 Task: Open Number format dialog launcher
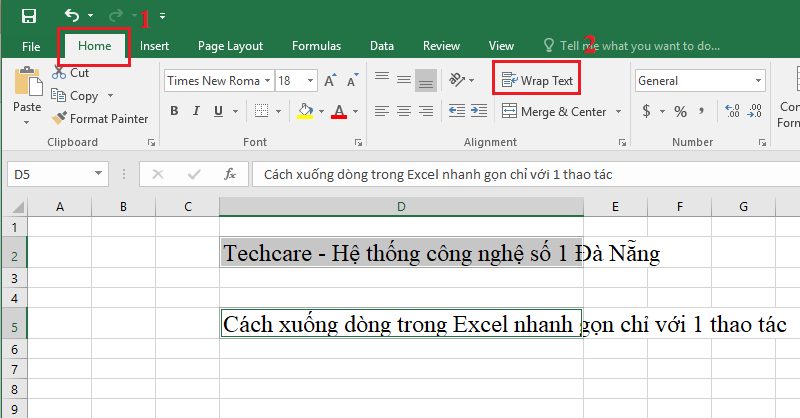[x=762, y=143]
